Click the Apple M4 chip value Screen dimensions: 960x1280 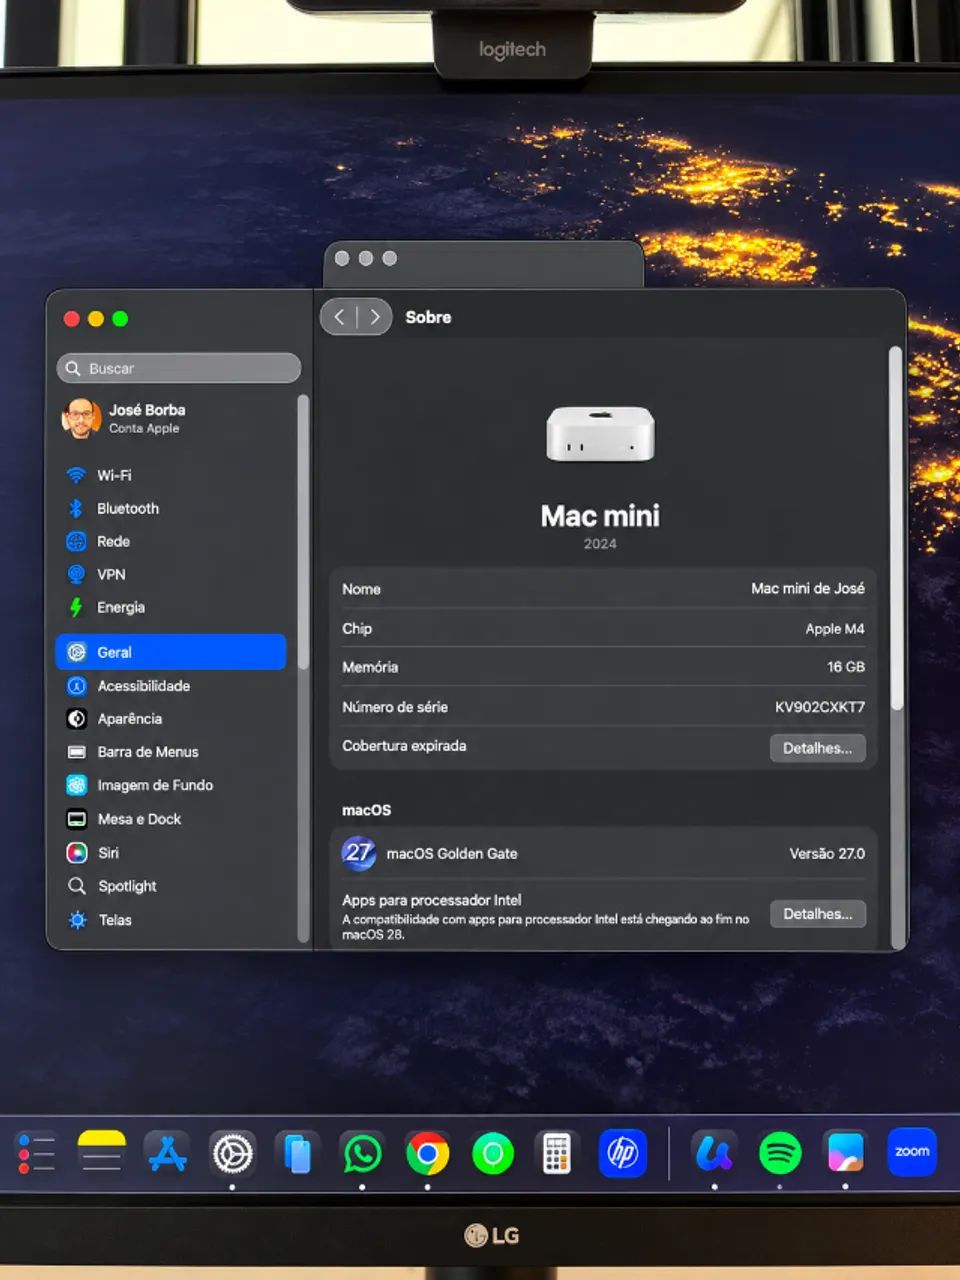[x=835, y=629]
